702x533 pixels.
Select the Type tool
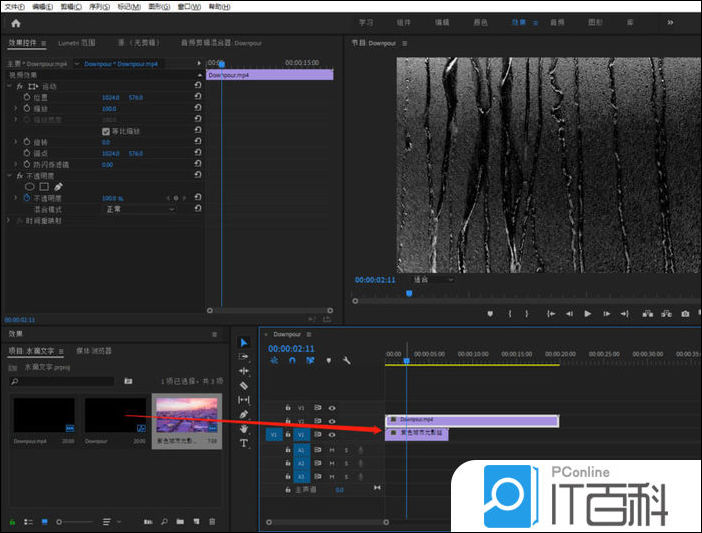pos(243,443)
